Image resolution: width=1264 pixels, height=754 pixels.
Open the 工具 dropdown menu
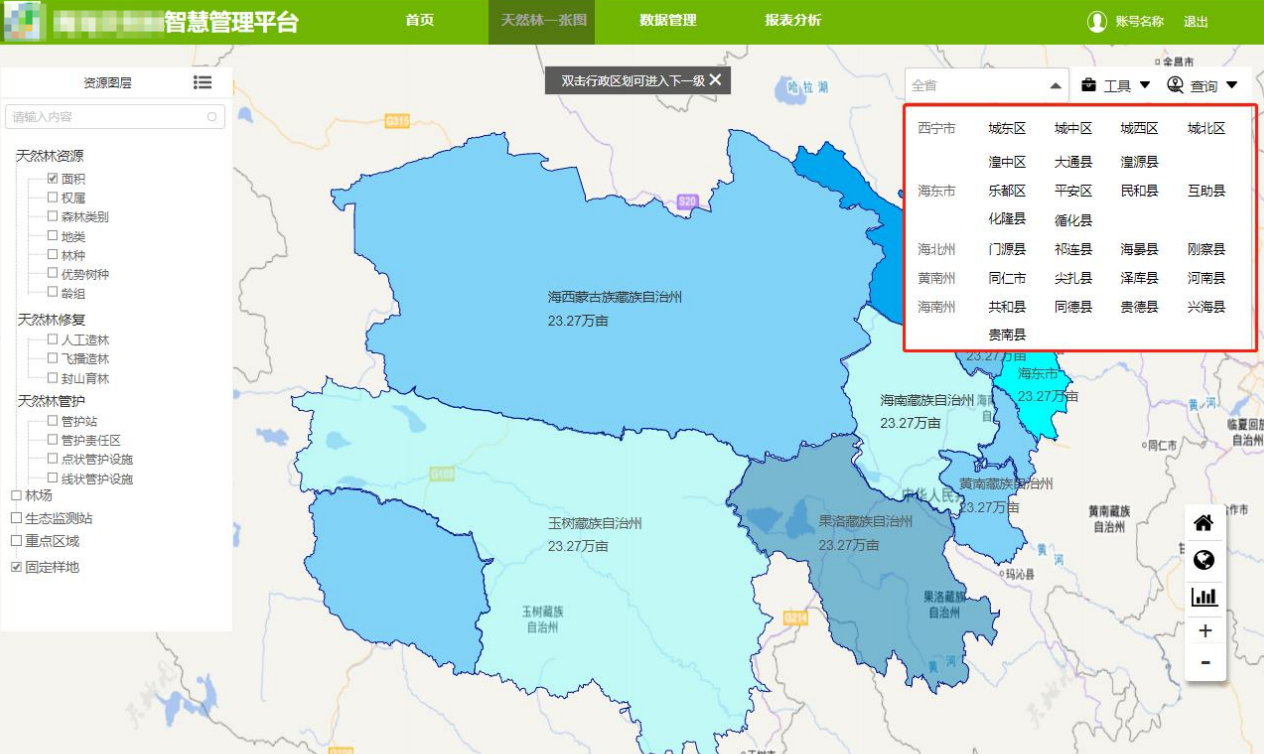(1116, 86)
